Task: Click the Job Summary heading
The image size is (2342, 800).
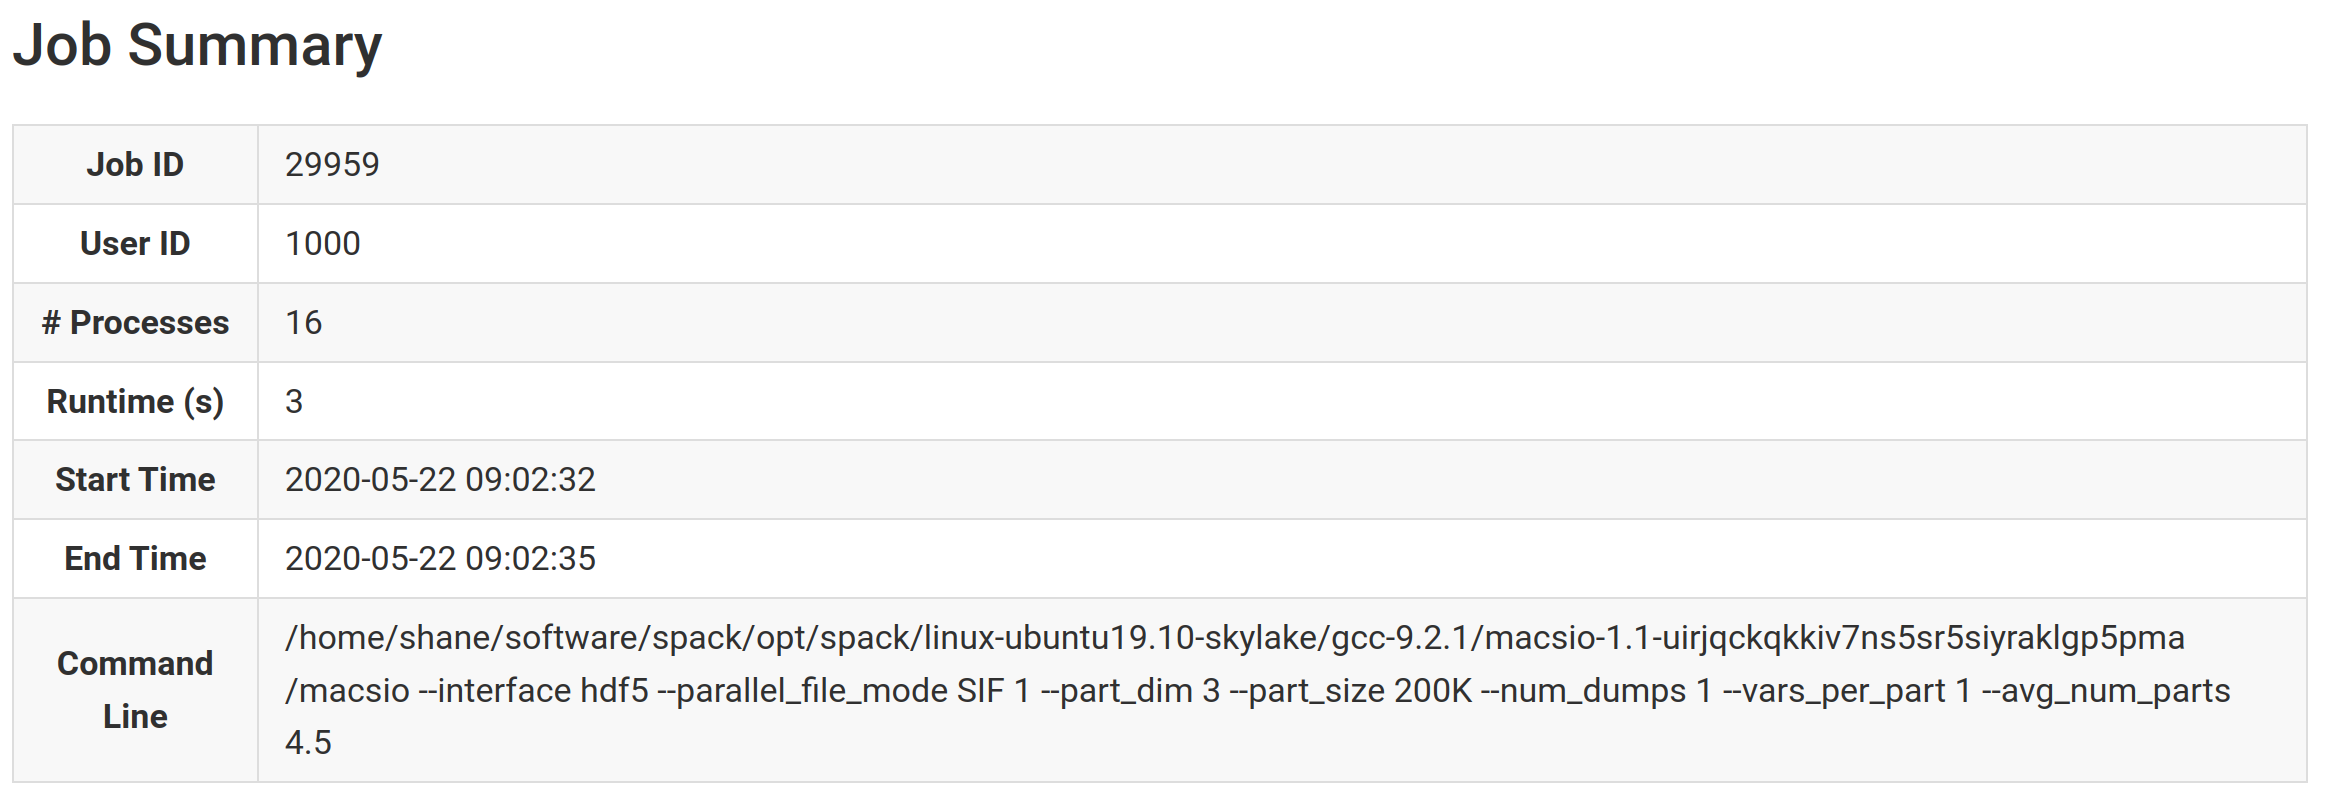Action: coord(197,46)
